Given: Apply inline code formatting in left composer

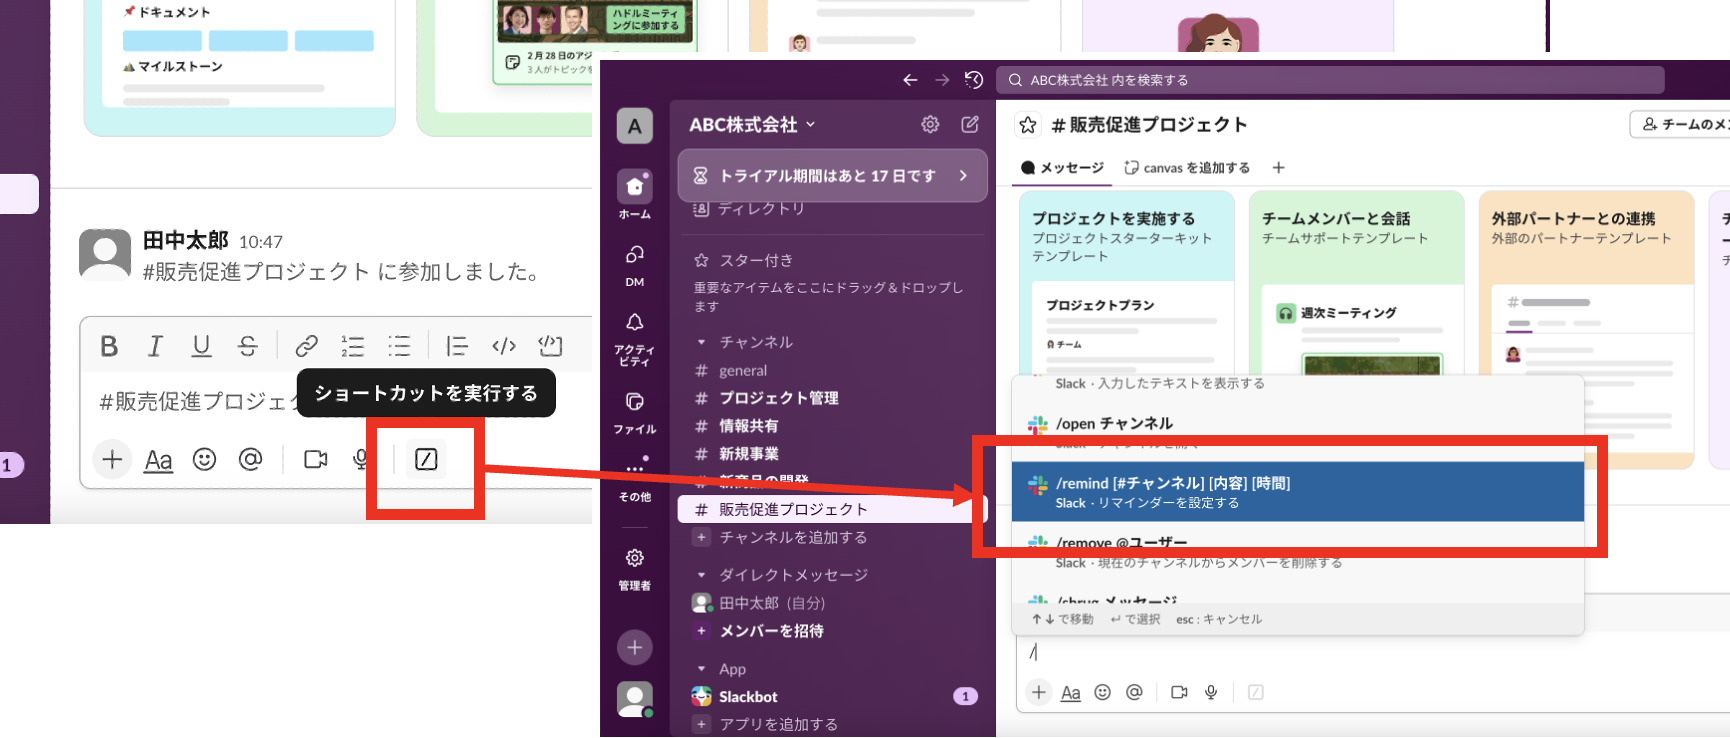Looking at the screenshot, I should [504, 346].
